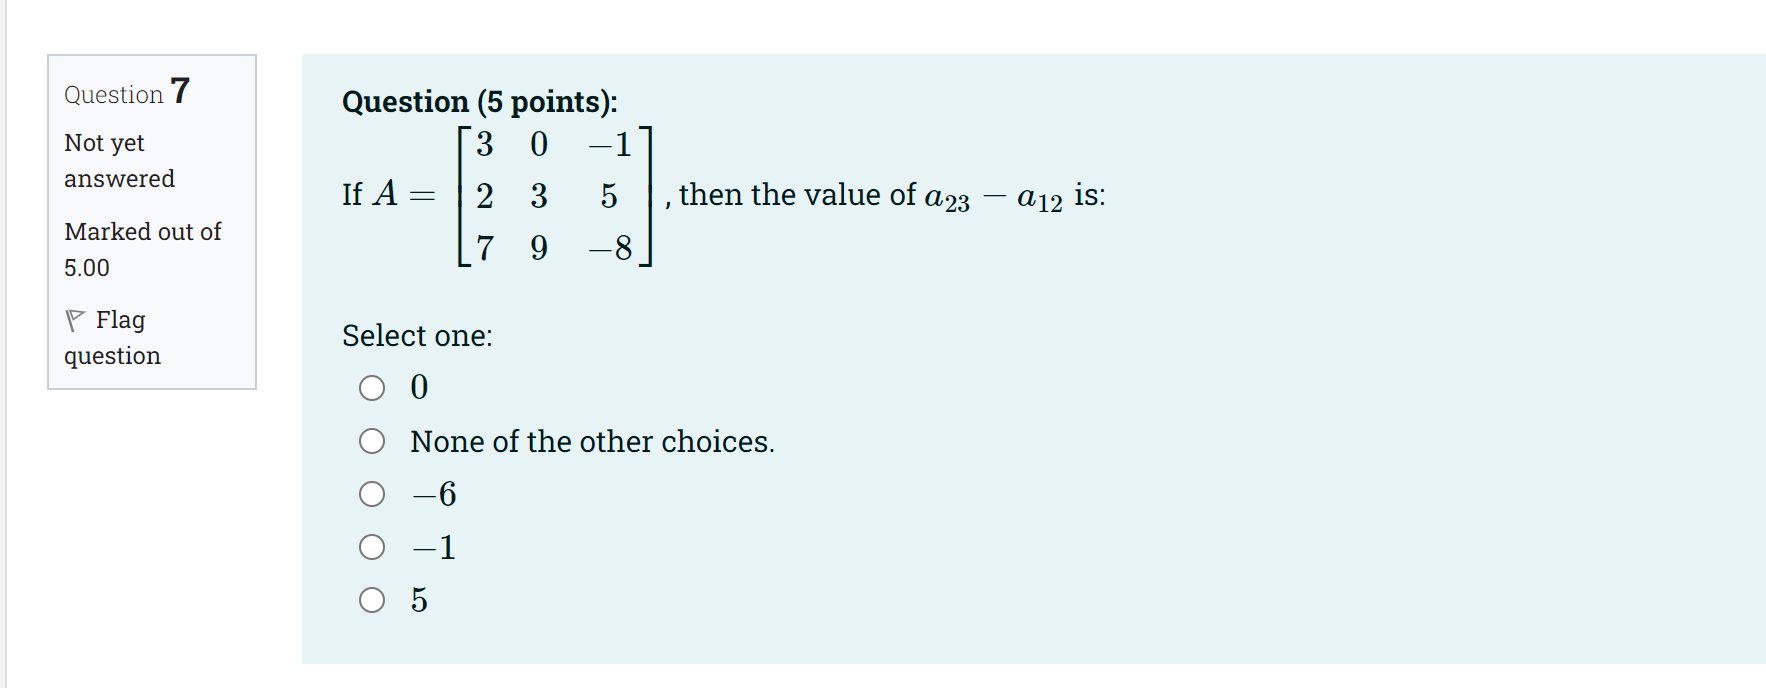Click the bold number 7 in Question 7
1766x688 pixels.
point(181,91)
